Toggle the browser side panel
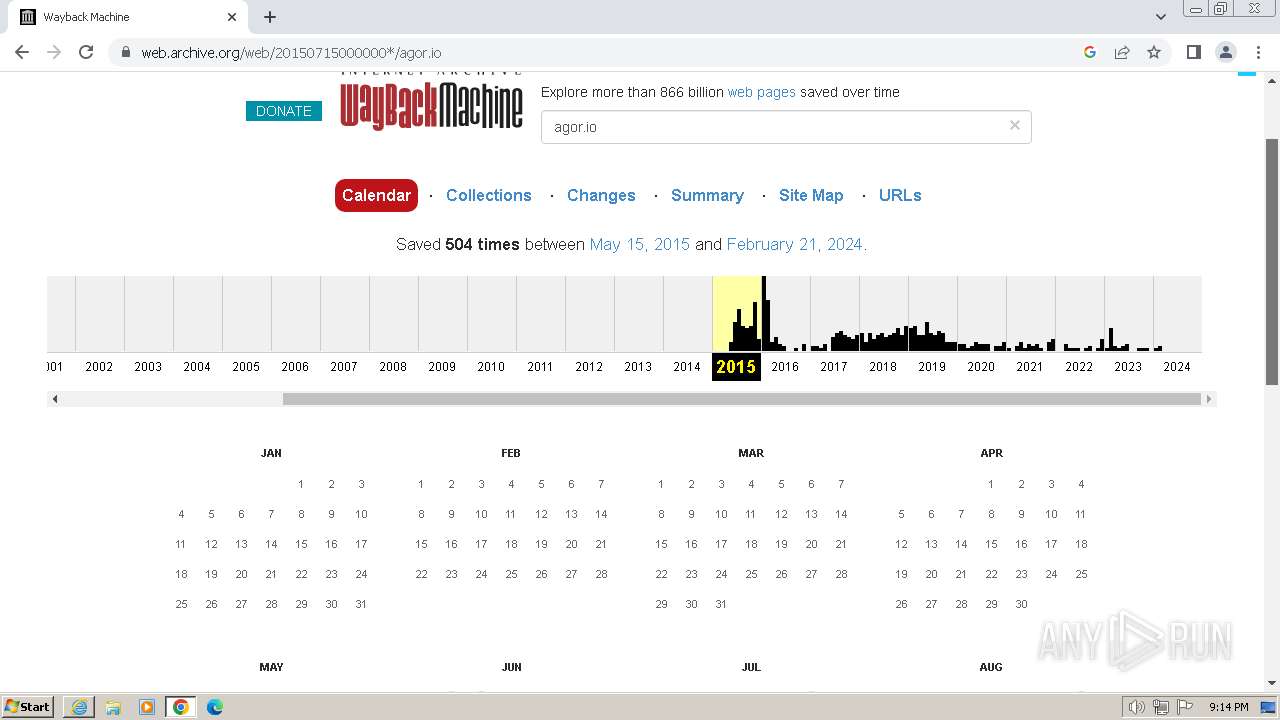Screen dimensions: 1280x720 pyautogui.click(x=1193, y=52)
